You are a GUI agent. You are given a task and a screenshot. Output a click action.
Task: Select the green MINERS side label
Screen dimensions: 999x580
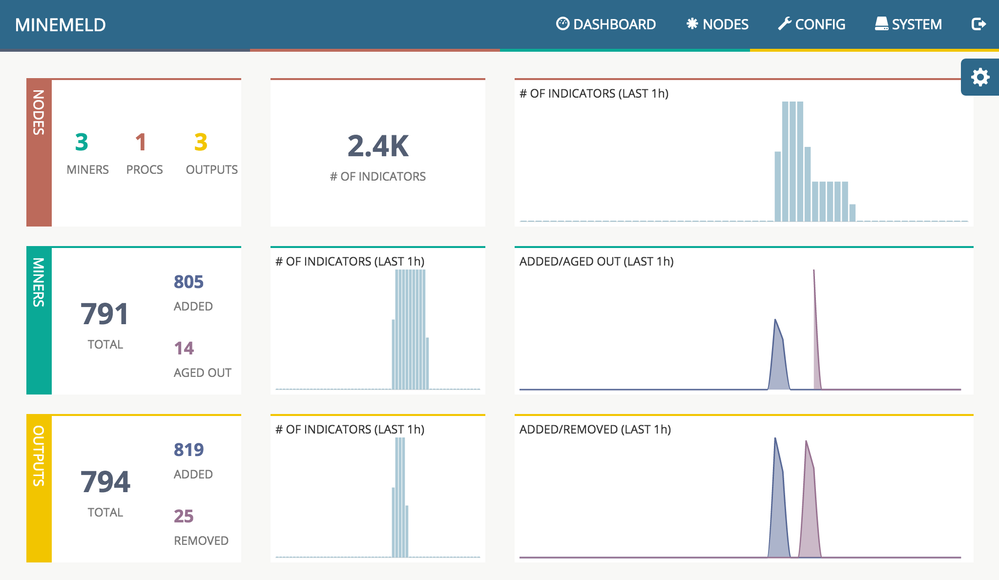click(x=39, y=321)
